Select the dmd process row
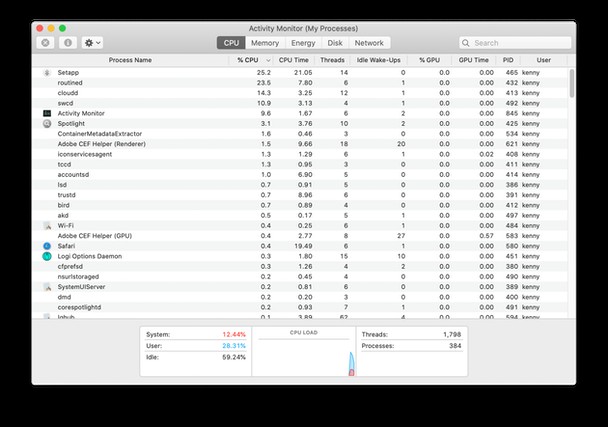This screenshot has height=427, width=608. pyautogui.click(x=300, y=297)
